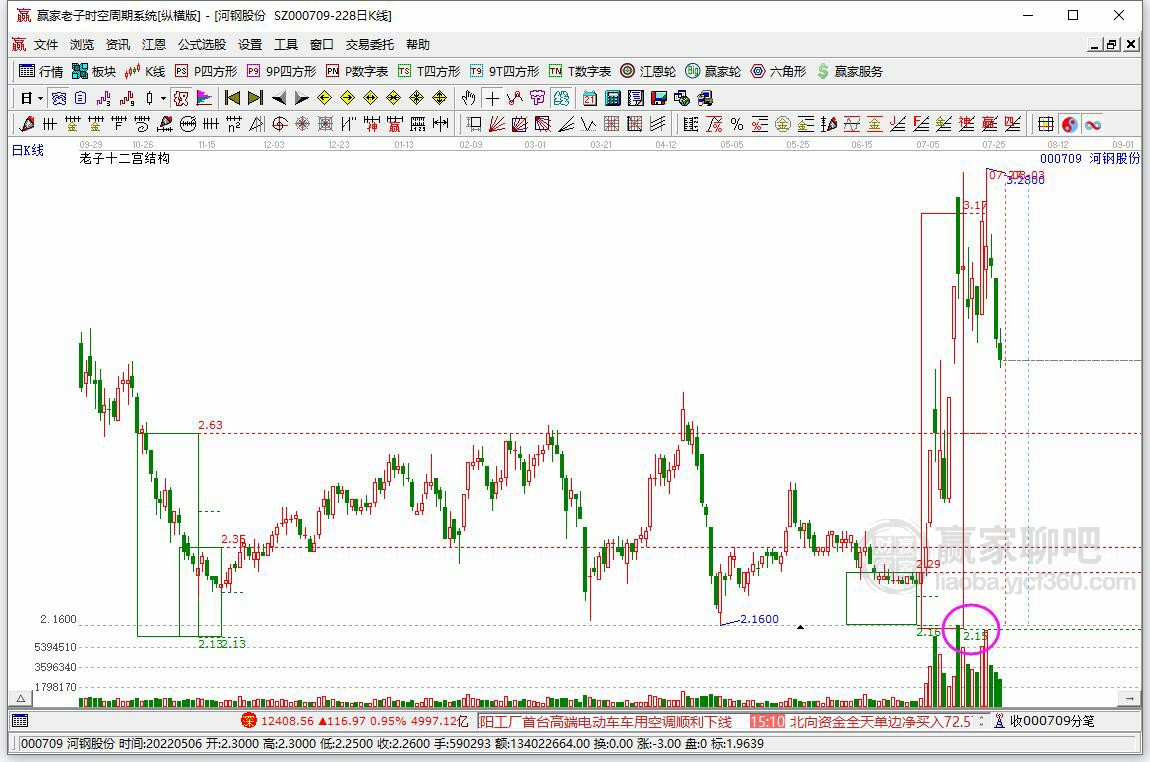Toggle the crosshair cursor tool
The width and height of the screenshot is (1150, 762).
492,98
